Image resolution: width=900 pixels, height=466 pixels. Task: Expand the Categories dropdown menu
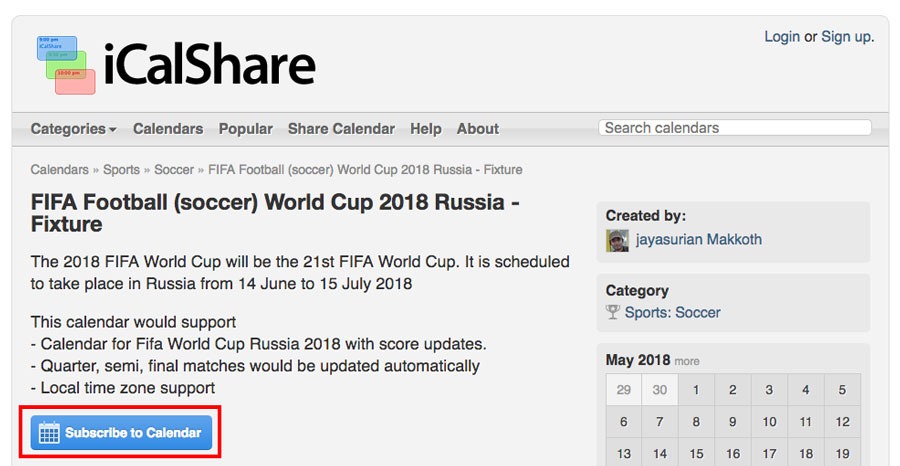(x=73, y=129)
